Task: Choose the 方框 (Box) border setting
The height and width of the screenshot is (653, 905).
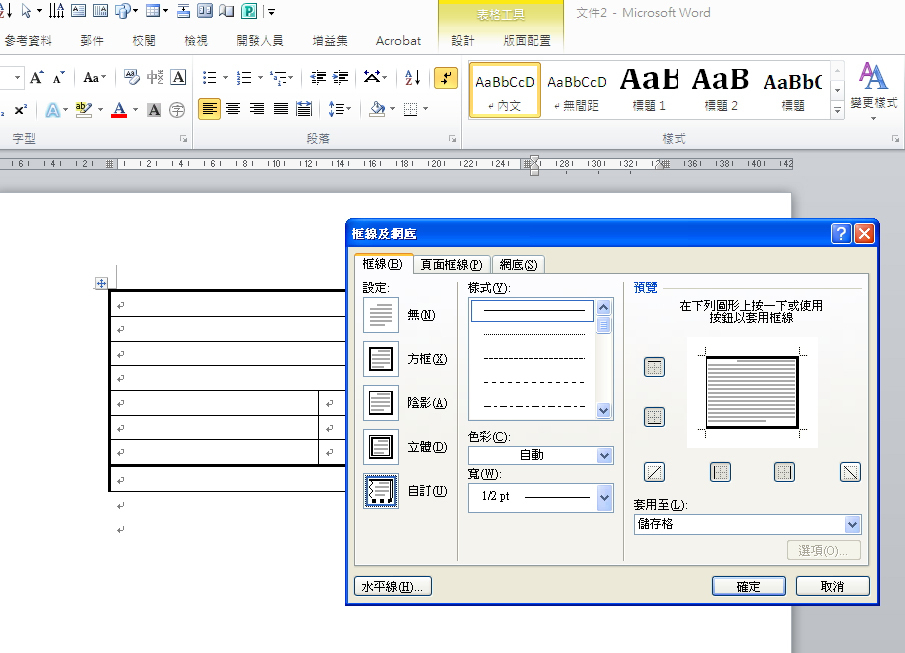Action: [x=381, y=359]
